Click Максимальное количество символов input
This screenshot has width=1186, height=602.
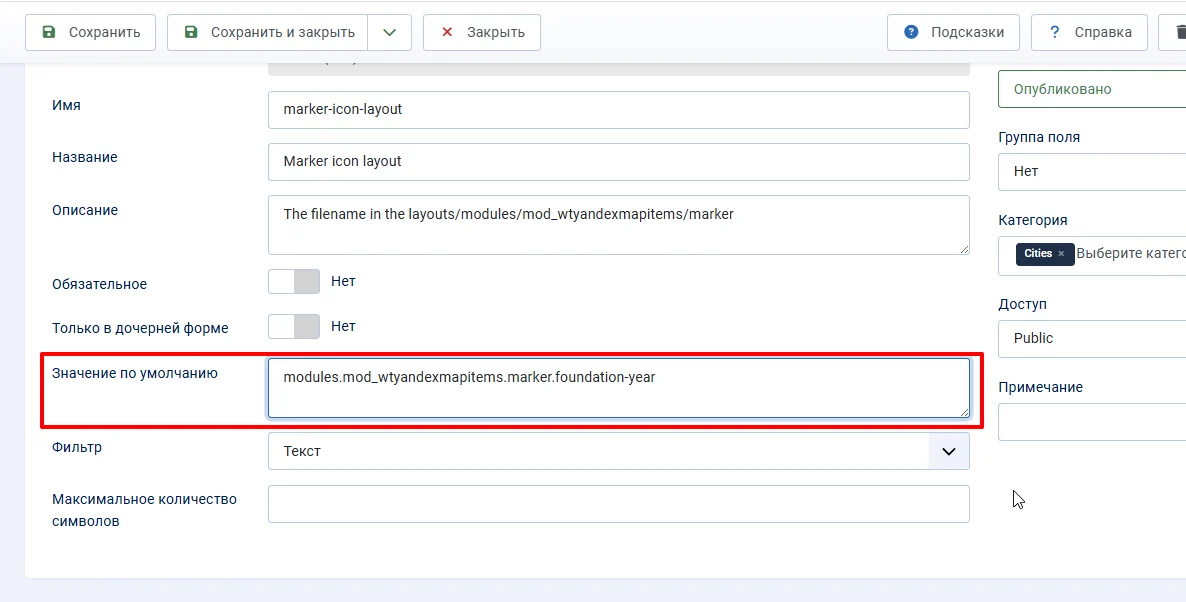(x=619, y=504)
